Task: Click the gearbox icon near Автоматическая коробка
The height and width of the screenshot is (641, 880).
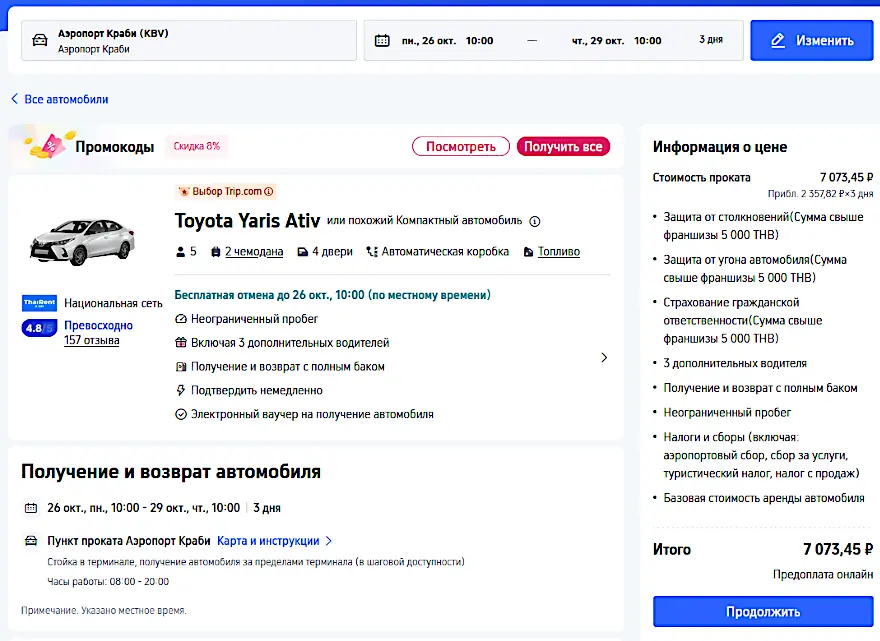Action: [372, 252]
